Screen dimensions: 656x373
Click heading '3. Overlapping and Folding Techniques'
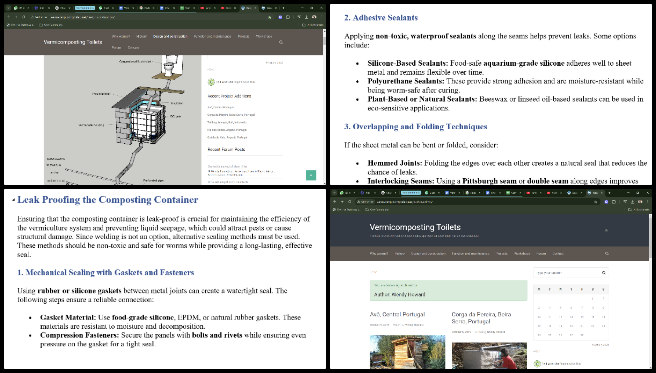(x=415, y=126)
